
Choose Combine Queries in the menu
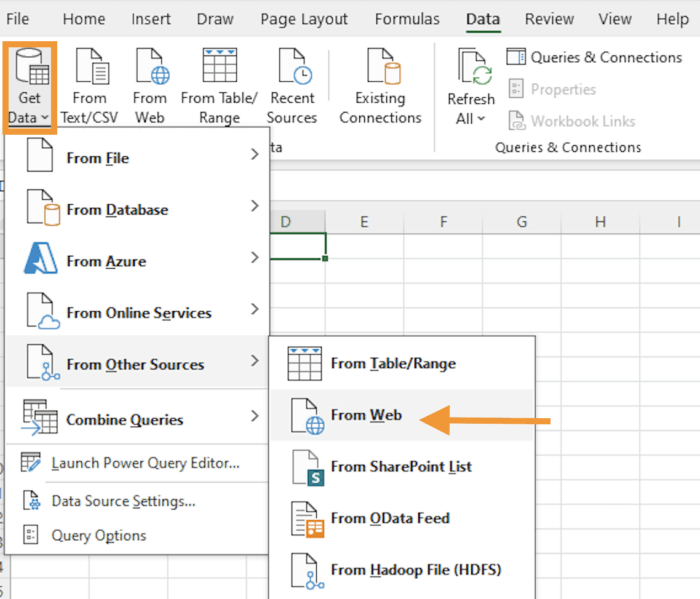click(138, 417)
